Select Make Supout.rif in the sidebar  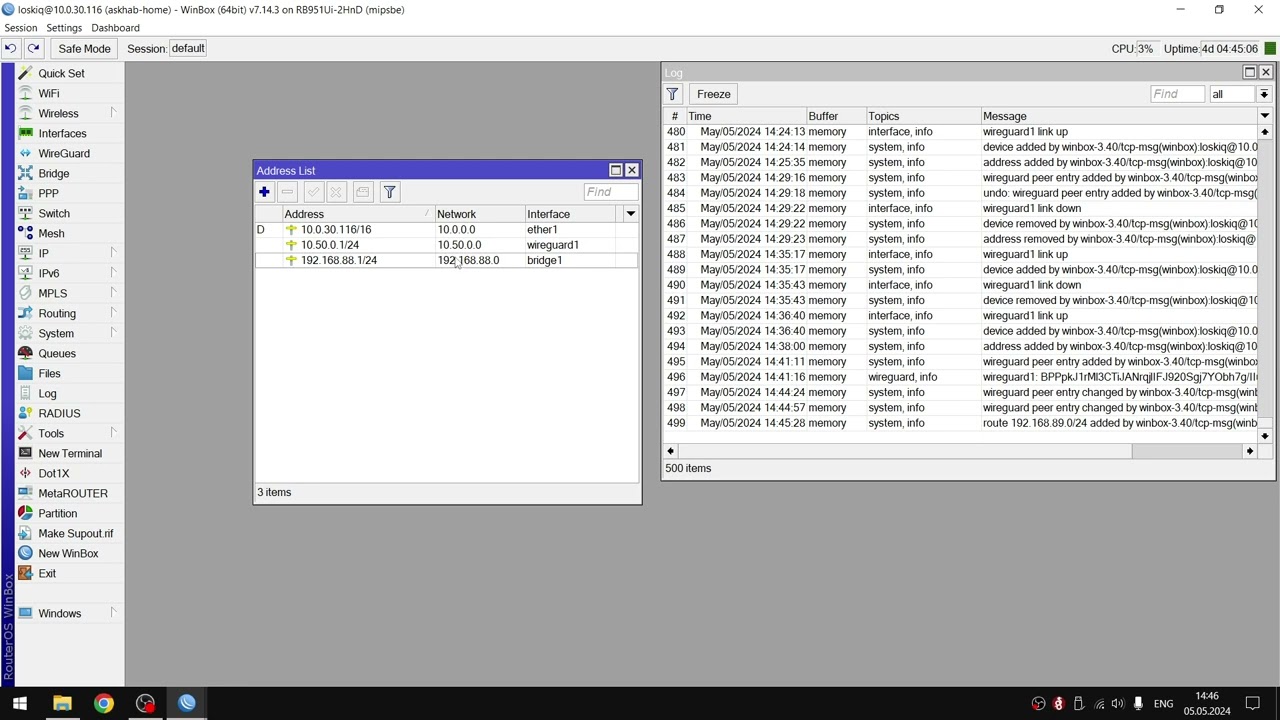click(76, 533)
